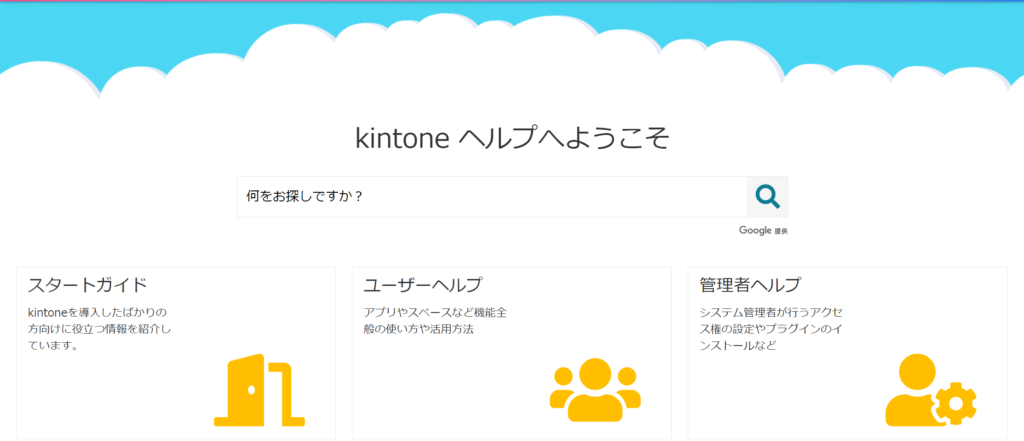This screenshot has width=1024, height=441.
Task: Click the magnifying glass search button
Action: [x=767, y=197]
